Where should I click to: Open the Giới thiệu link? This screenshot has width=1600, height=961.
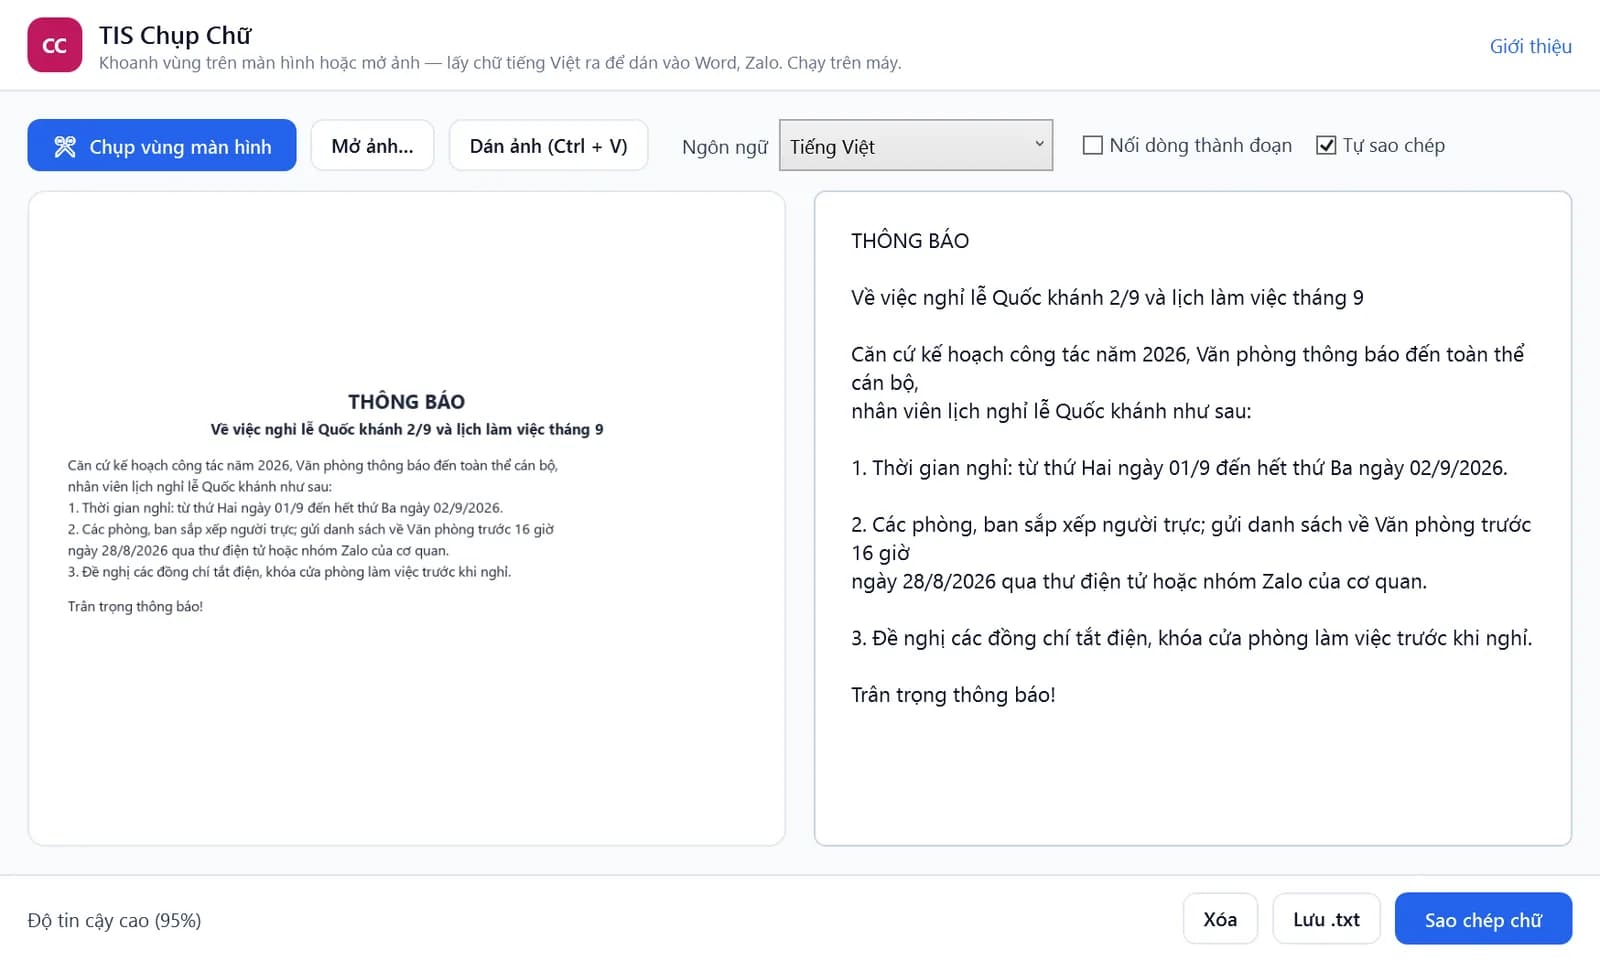1530,46
